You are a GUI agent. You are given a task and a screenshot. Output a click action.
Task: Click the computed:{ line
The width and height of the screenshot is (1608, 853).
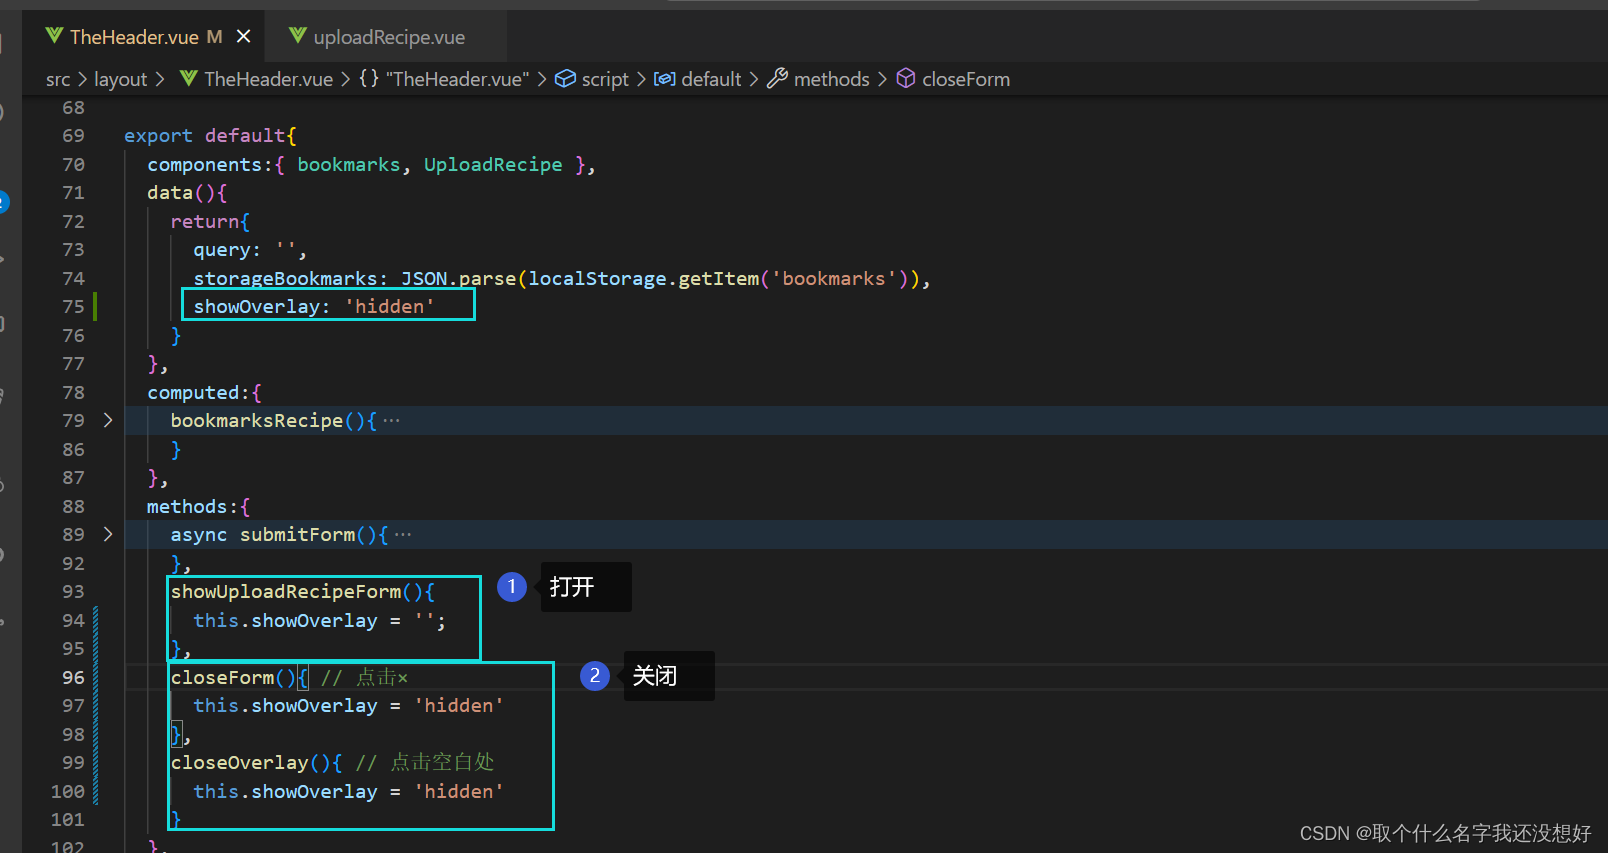pyautogui.click(x=204, y=393)
